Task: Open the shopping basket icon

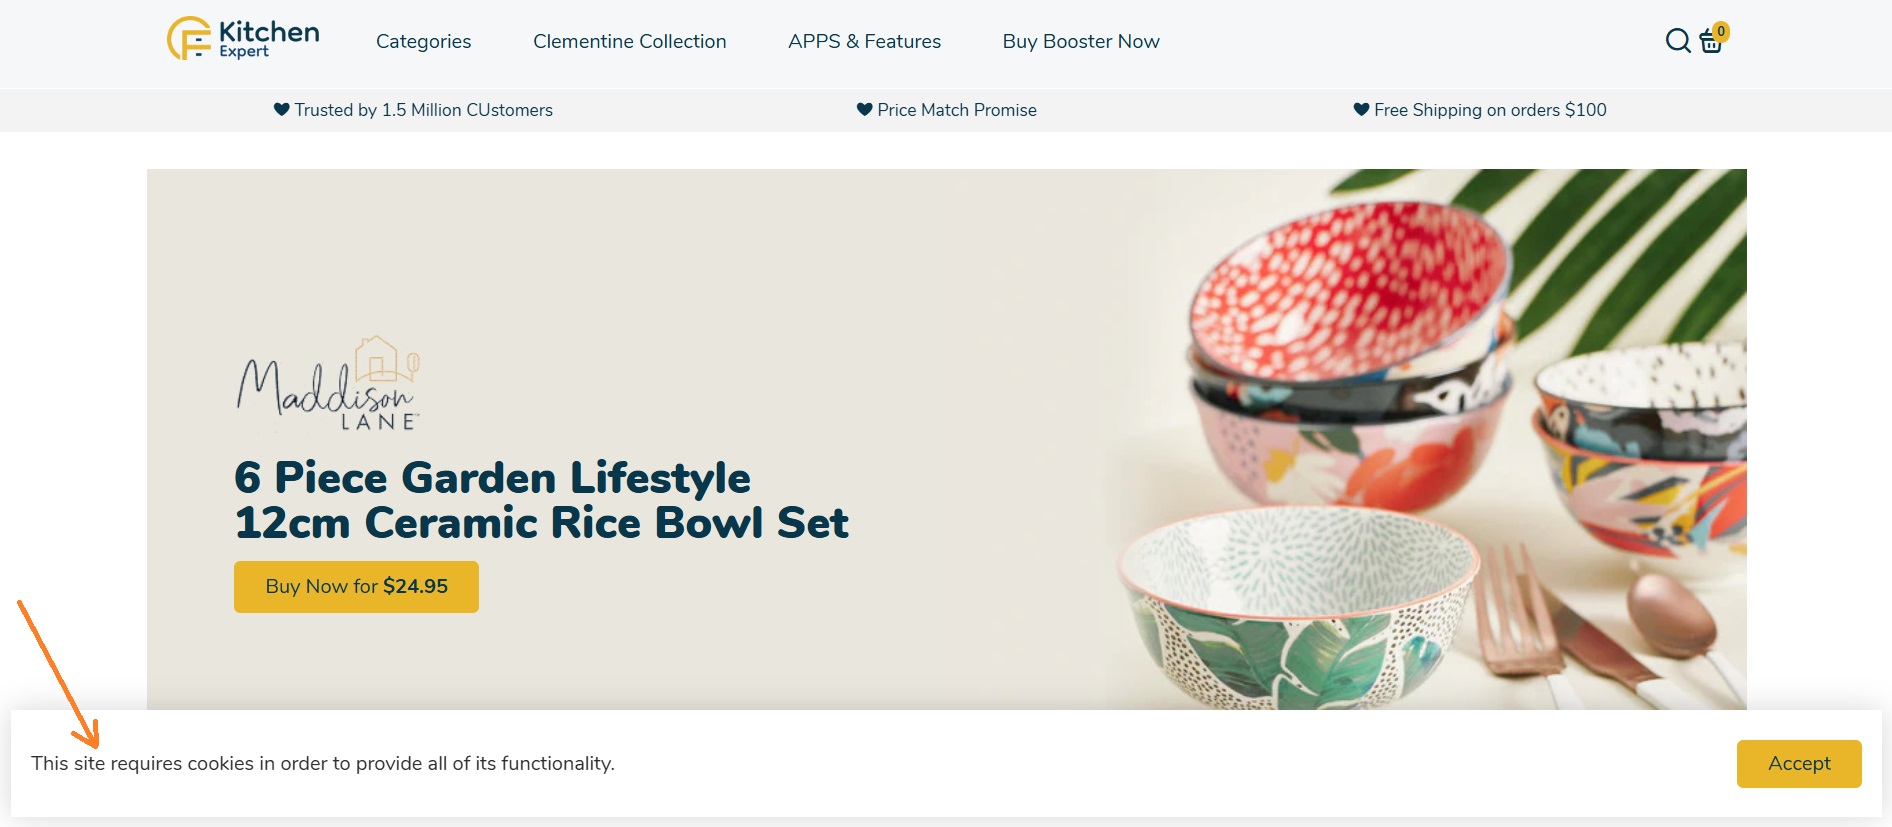Action: (1711, 42)
